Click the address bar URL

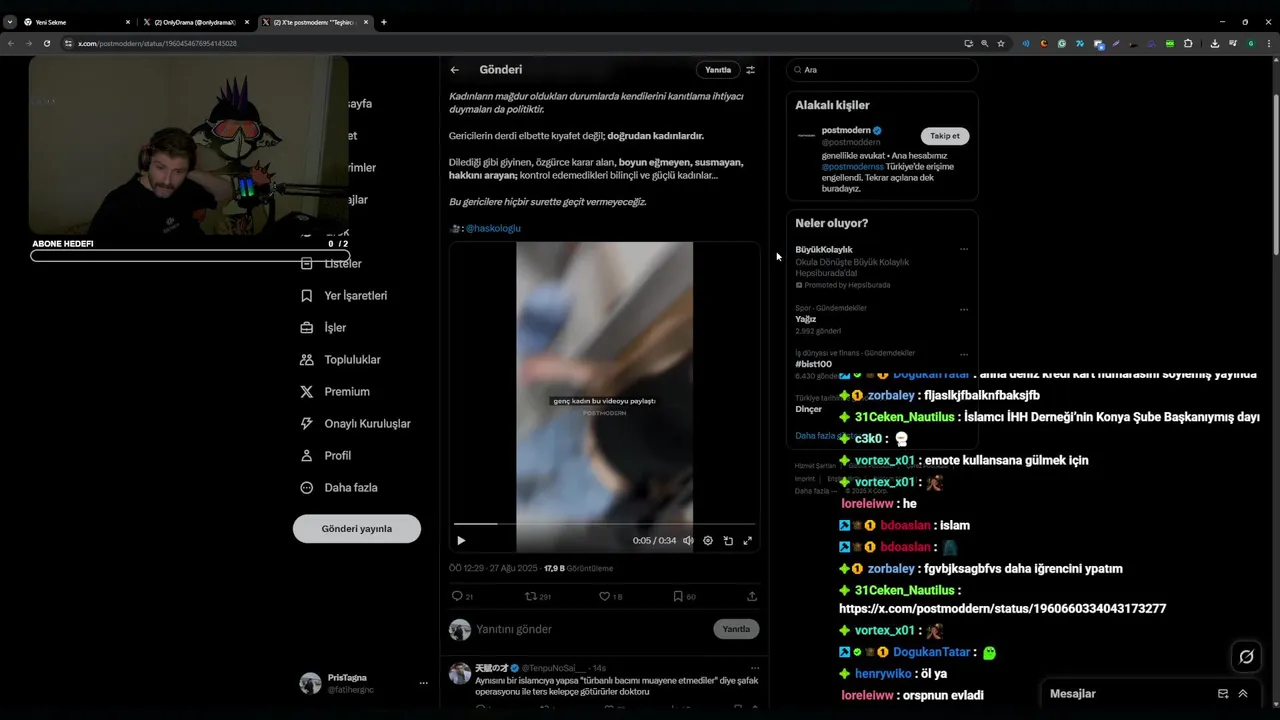pyautogui.click(x=157, y=44)
